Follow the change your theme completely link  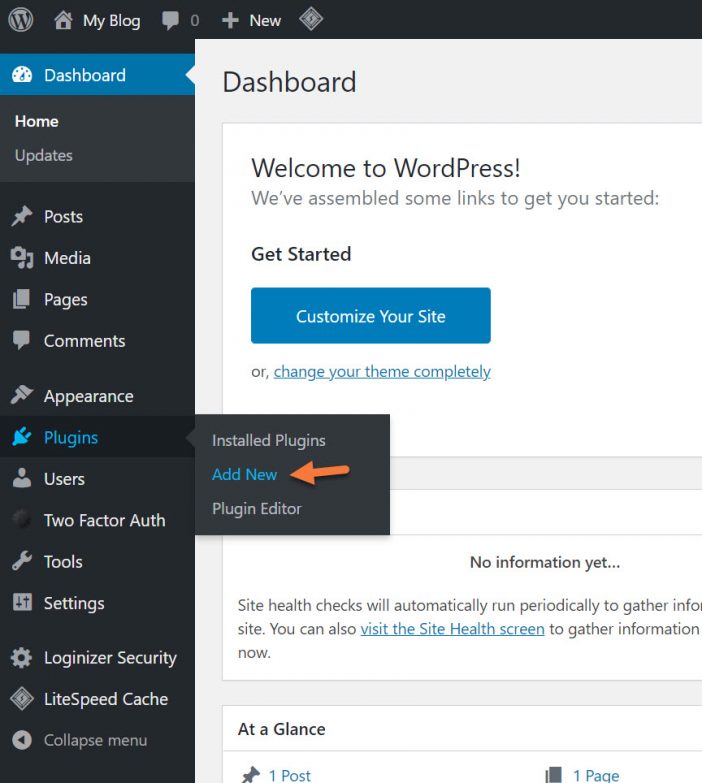(382, 371)
